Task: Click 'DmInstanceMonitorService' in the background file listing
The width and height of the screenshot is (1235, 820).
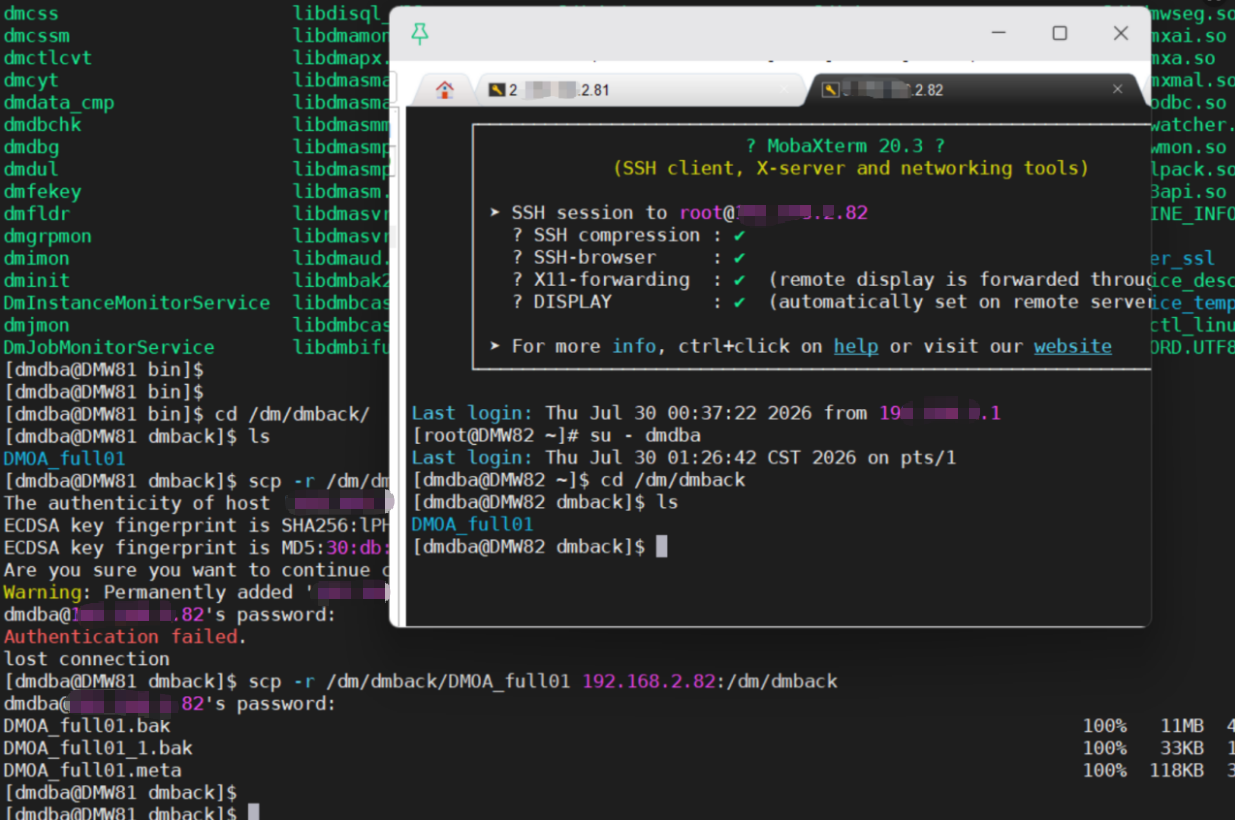Action: click(x=136, y=302)
